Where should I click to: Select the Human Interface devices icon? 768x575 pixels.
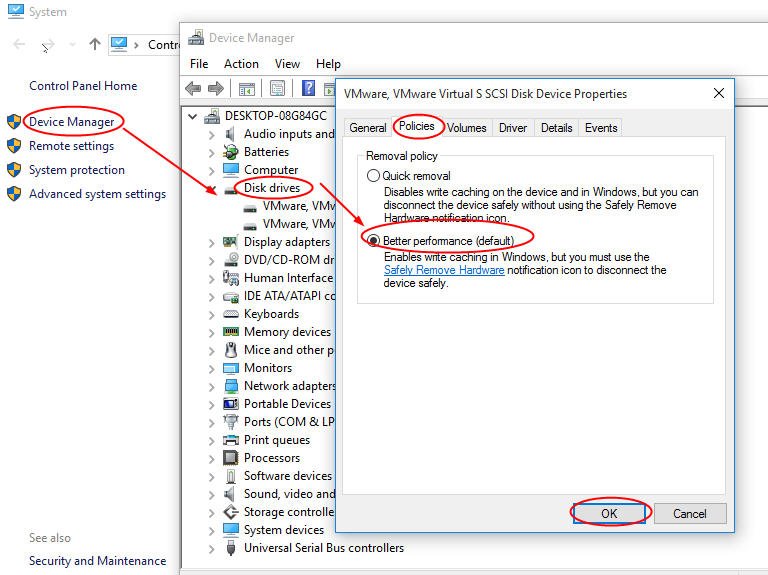pyautogui.click(x=231, y=278)
